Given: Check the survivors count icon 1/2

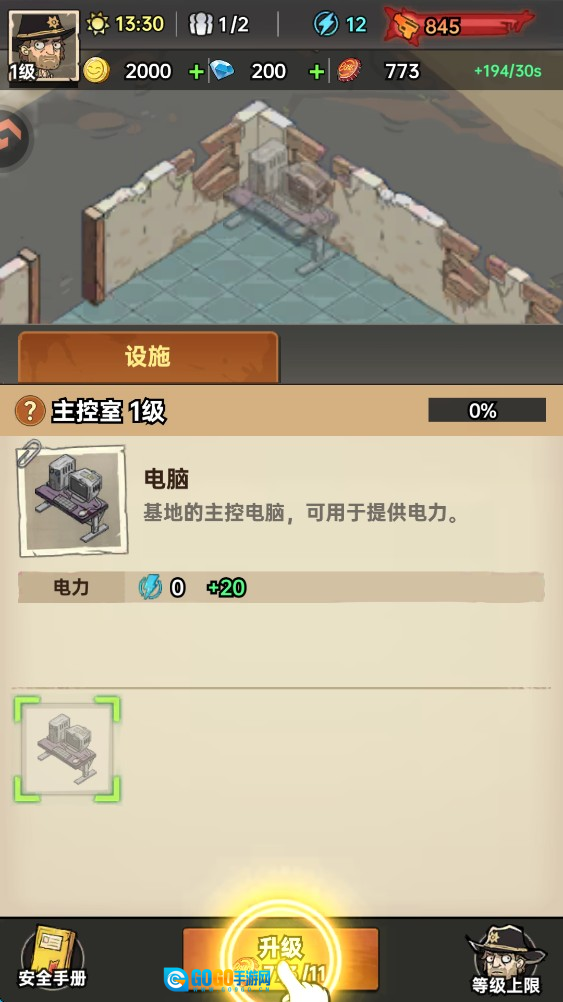Looking at the screenshot, I should click(x=201, y=24).
